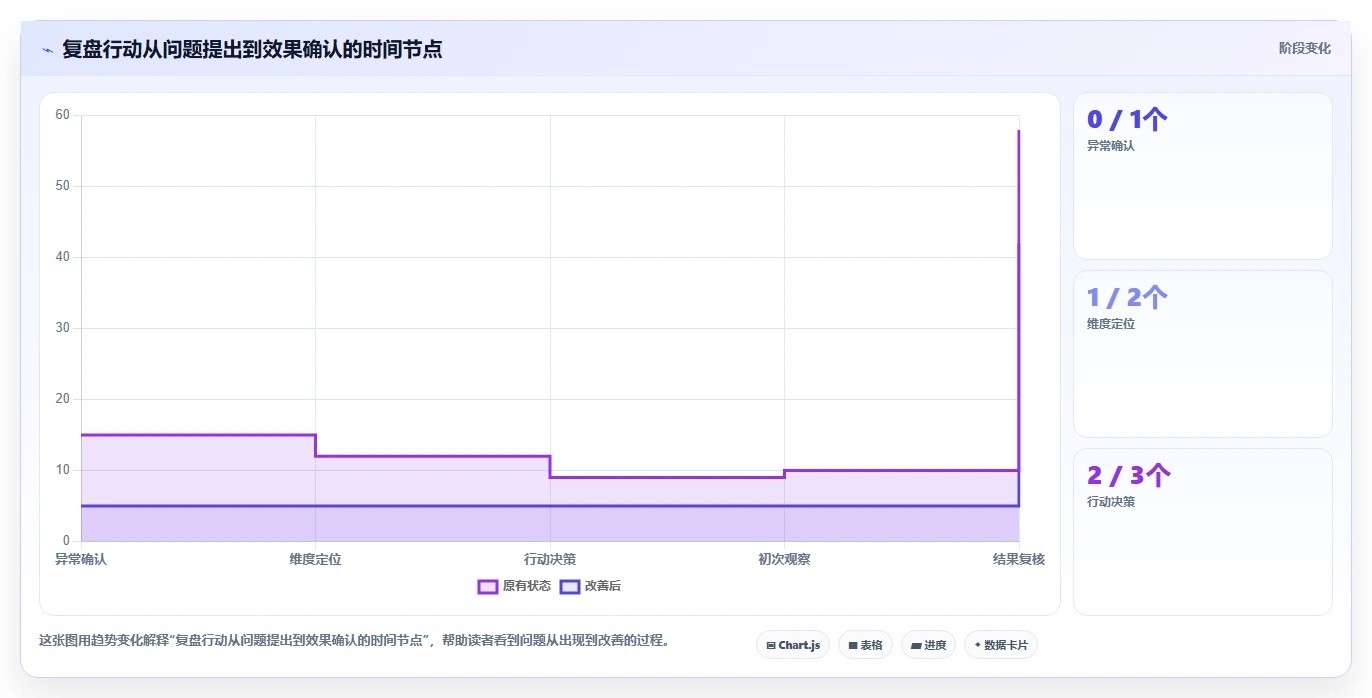Click the 改善后 legend label
The height and width of the screenshot is (698, 1372).
602,586
